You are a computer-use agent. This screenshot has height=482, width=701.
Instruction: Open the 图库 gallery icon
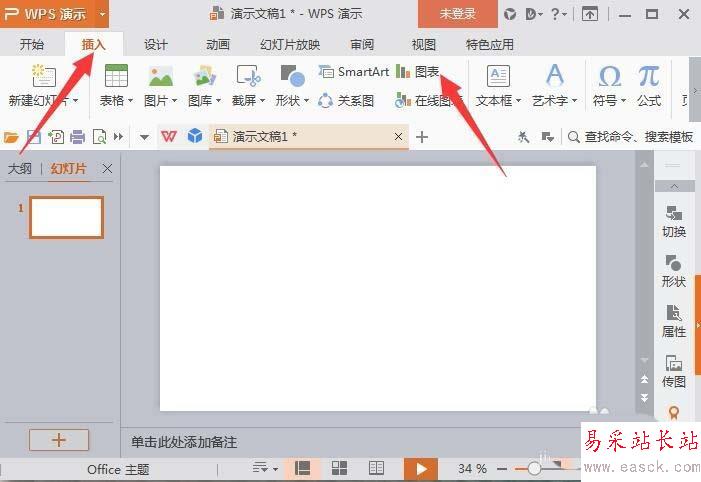pyautogui.click(x=205, y=76)
